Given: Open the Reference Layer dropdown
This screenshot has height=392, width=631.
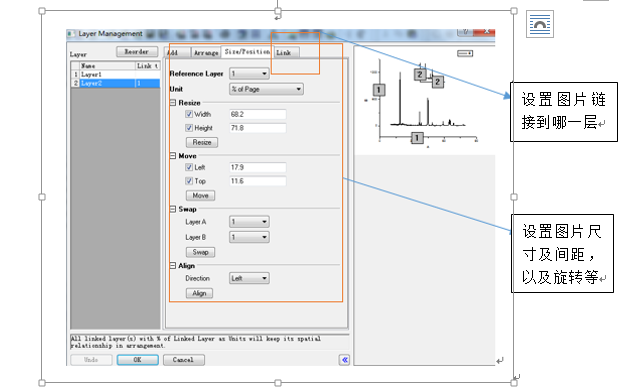Looking at the screenshot, I should tap(249, 74).
